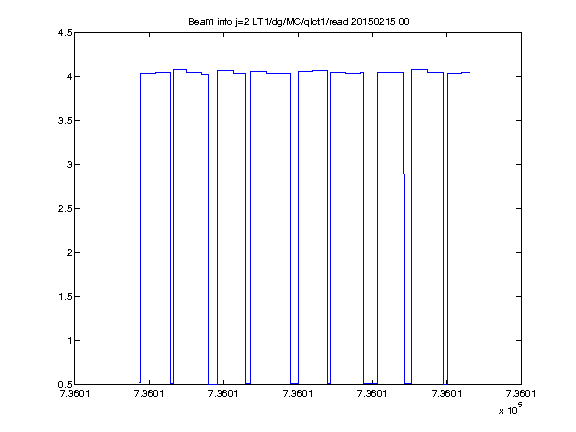576x432 pixels.
Task: Click the "x 10^5" exponent label
Action: [x=511, y=409]
